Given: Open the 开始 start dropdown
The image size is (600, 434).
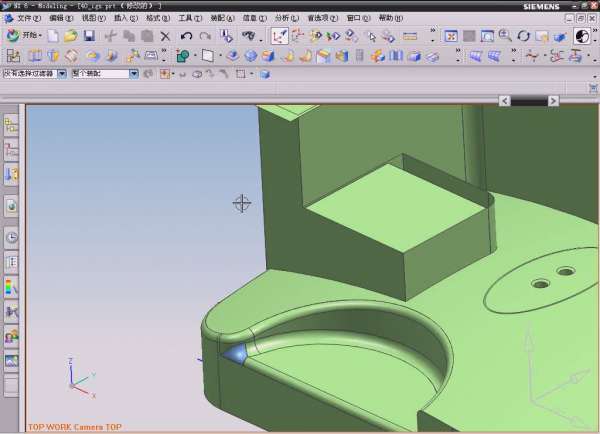Looking at the screenshot, I should pyautogui.click(x=26, y=36).
